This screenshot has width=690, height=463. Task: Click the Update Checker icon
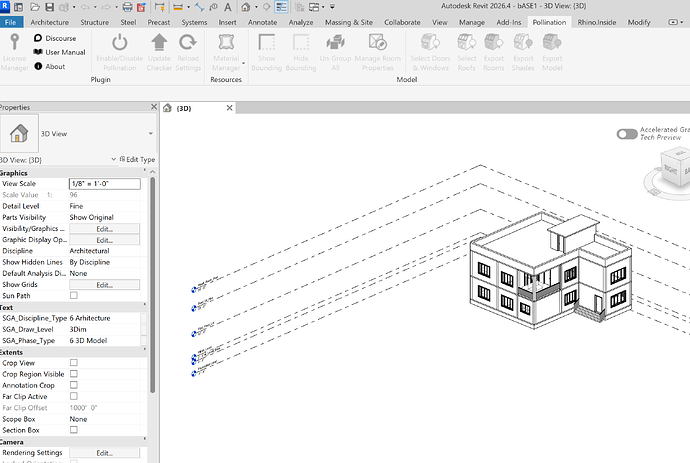click(159, 43)
